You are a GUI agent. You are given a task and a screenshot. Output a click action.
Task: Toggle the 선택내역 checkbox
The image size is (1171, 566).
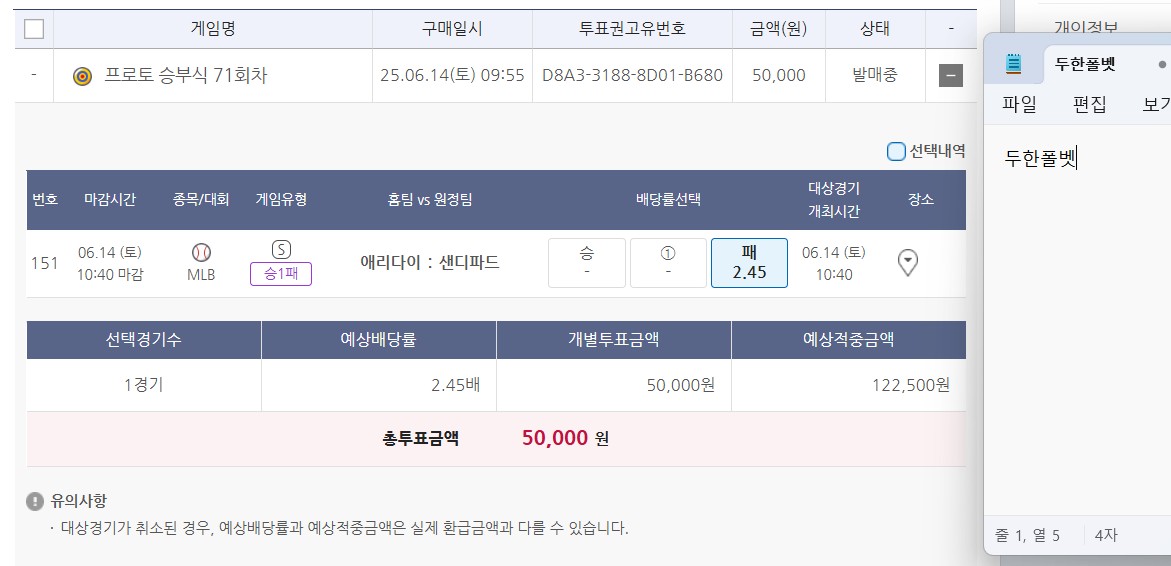(896, 151)
